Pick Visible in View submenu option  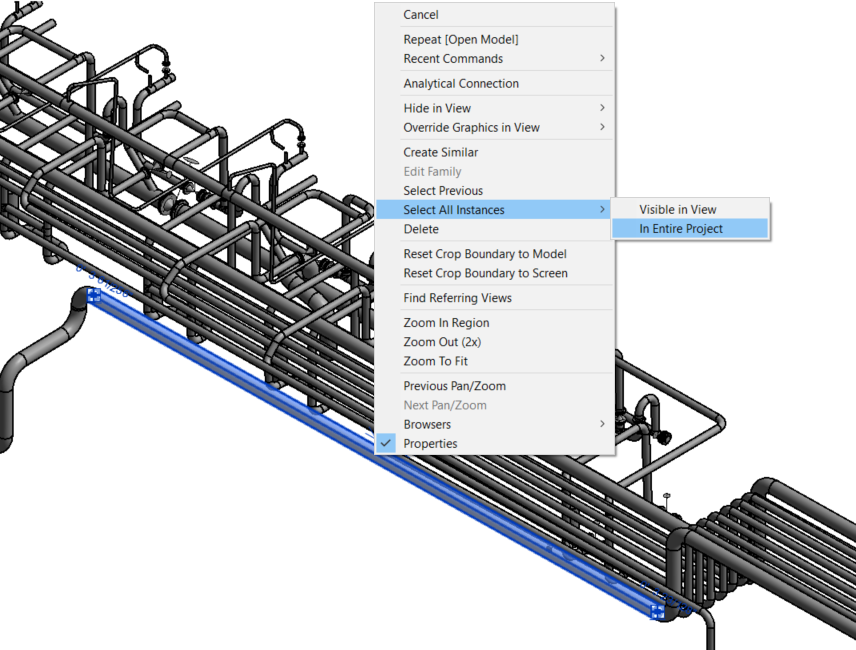tap(678, 210)
